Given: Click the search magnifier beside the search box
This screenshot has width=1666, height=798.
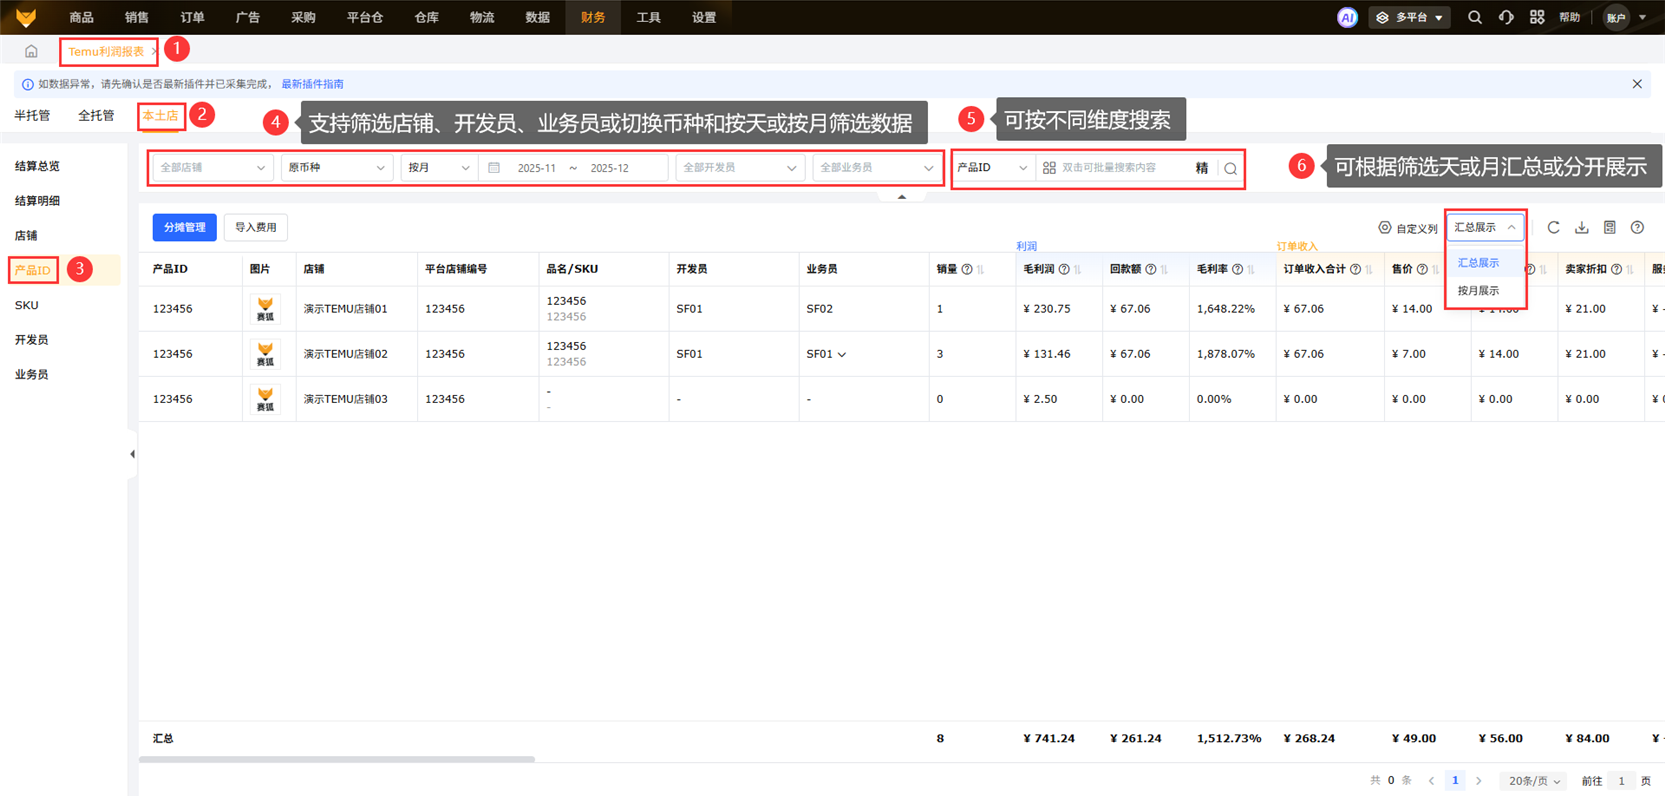Looking at the screenshot, I should point(1230,169).
